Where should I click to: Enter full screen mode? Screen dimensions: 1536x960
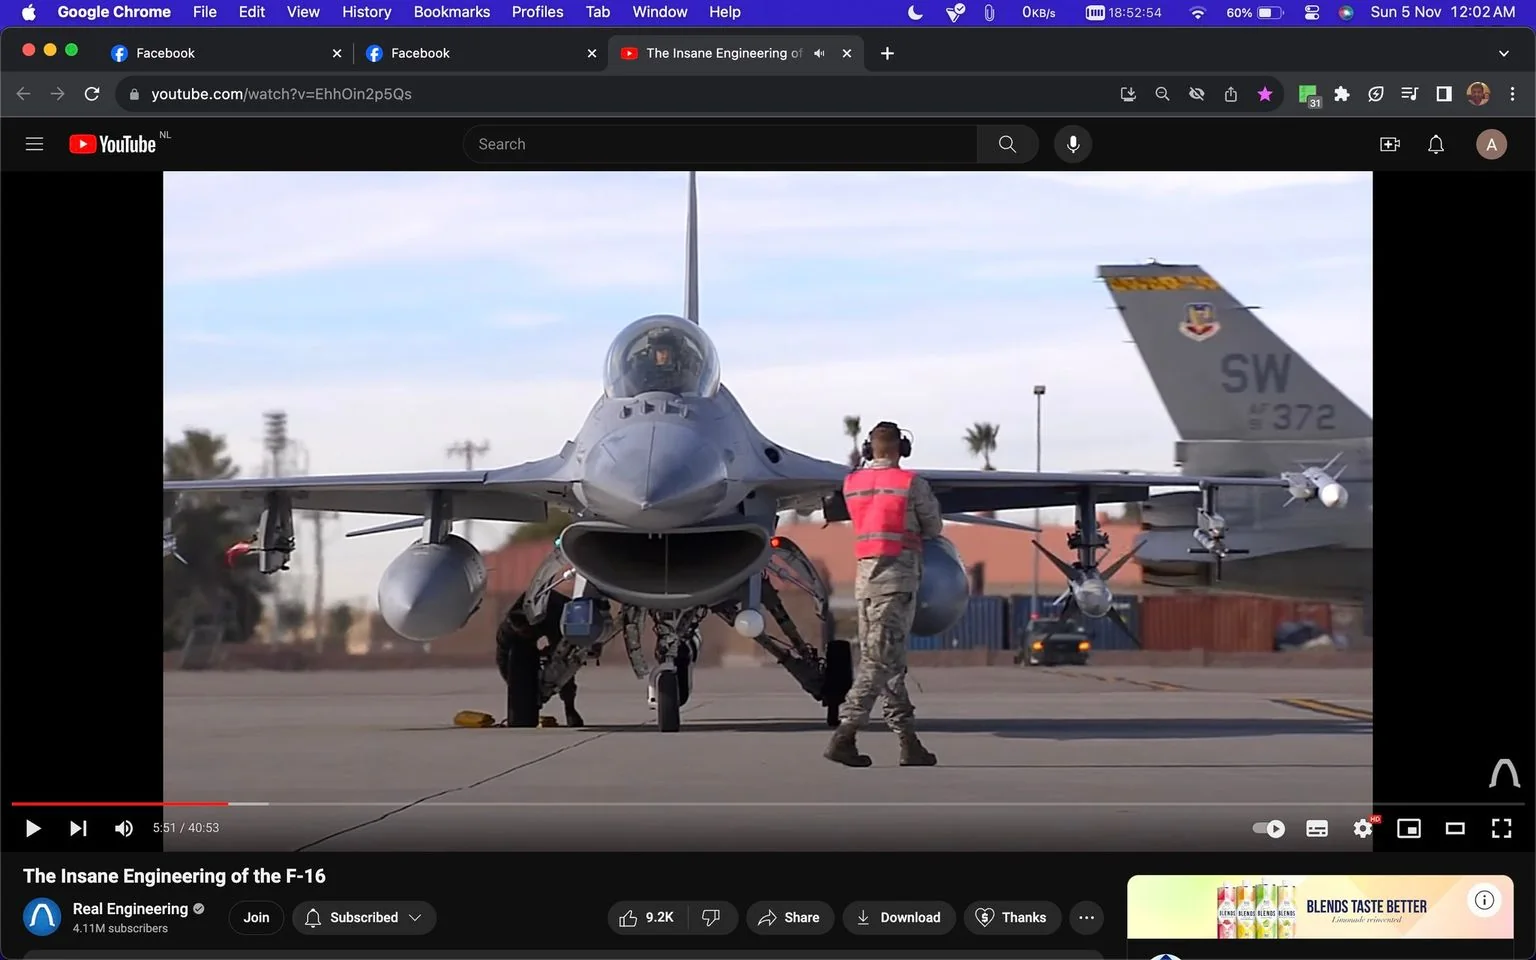(1501, 828)
